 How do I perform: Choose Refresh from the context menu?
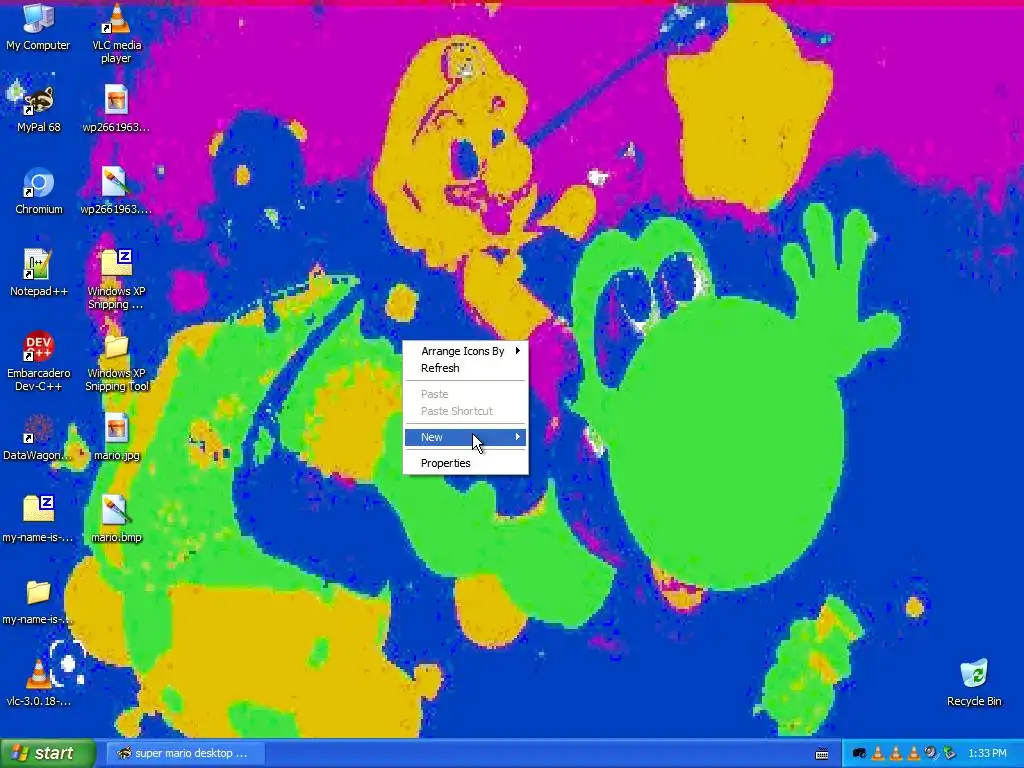[465, 368]
